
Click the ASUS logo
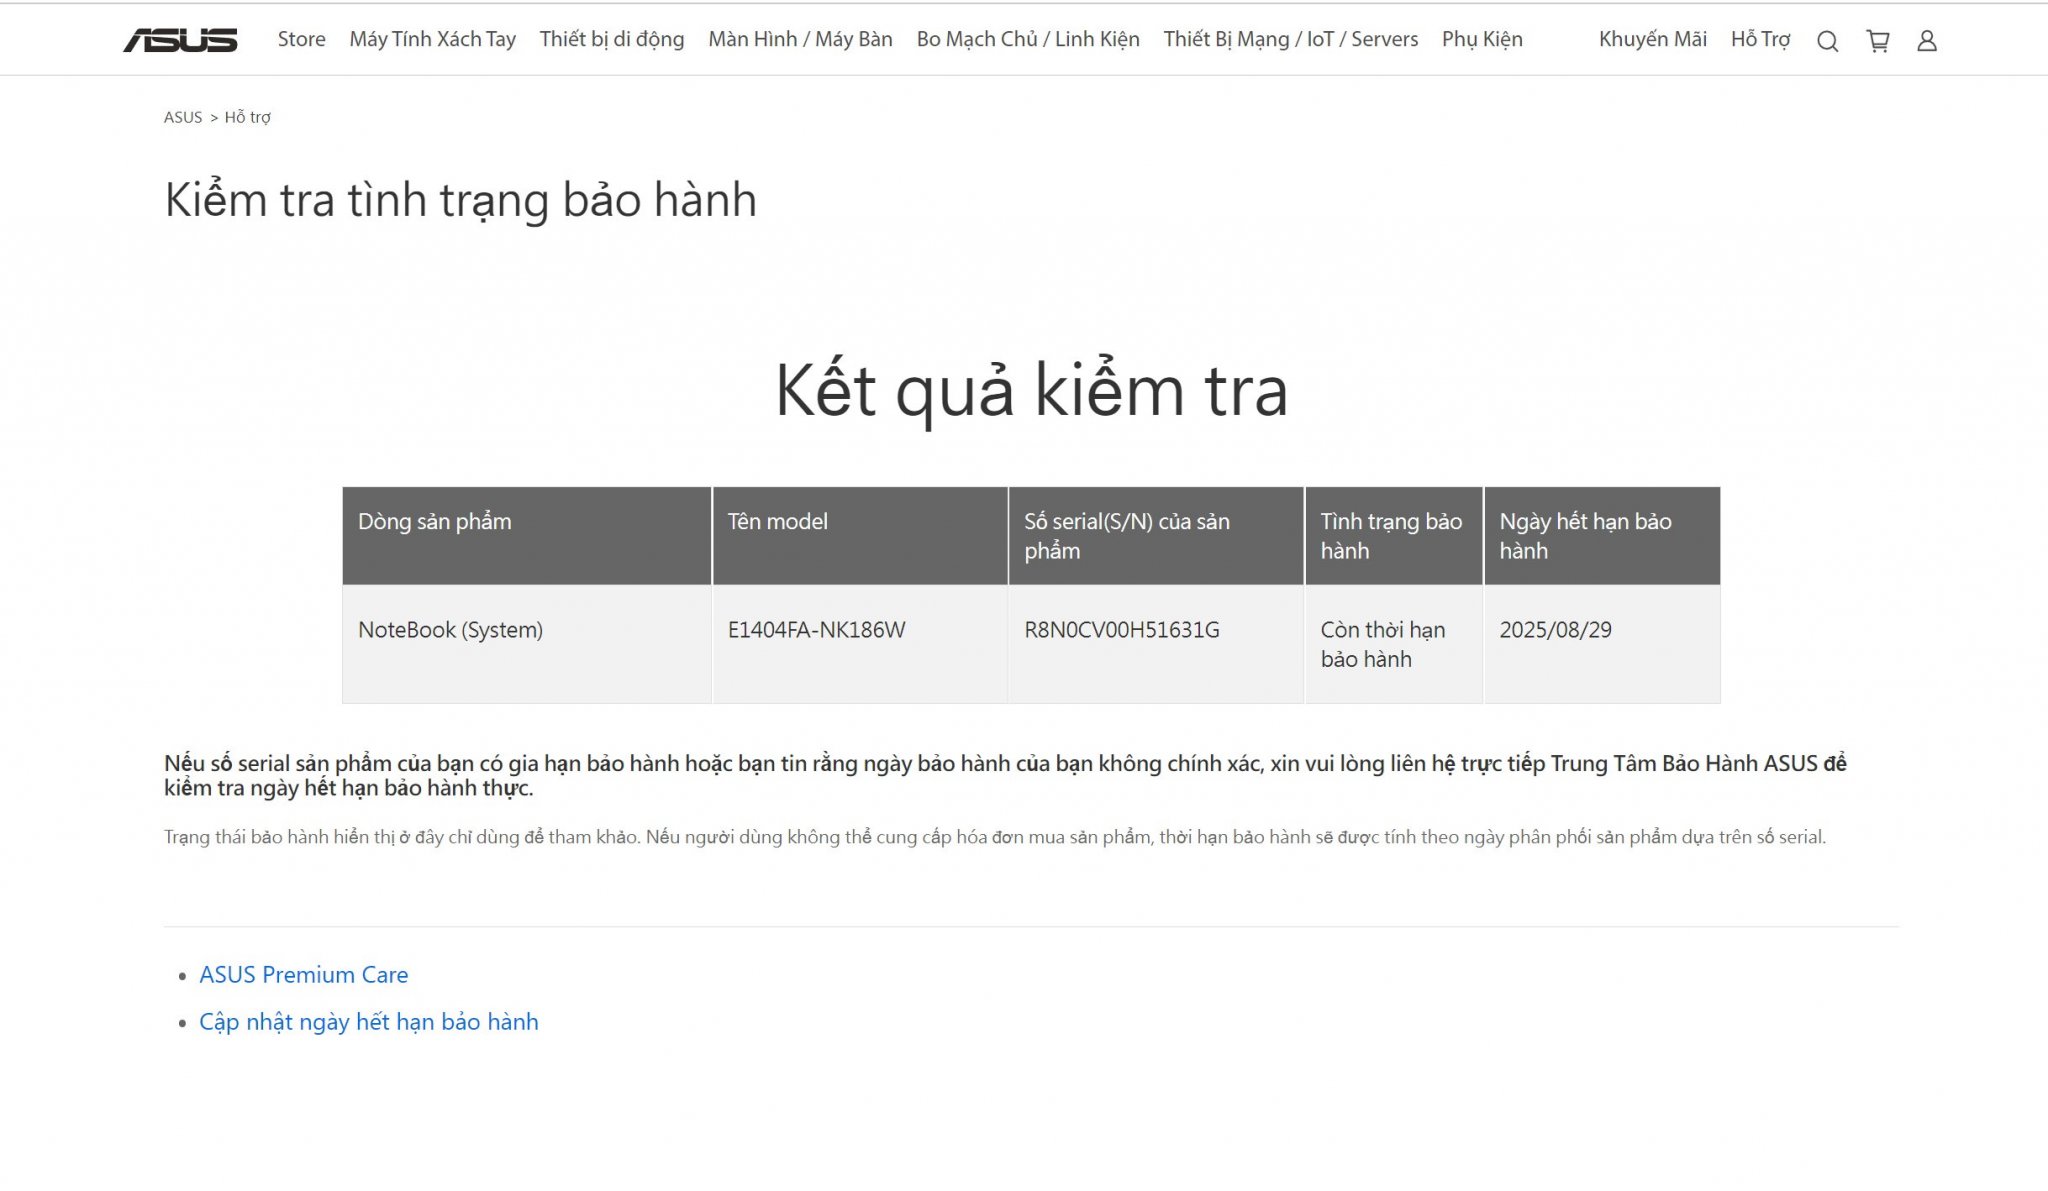(180, 40)
